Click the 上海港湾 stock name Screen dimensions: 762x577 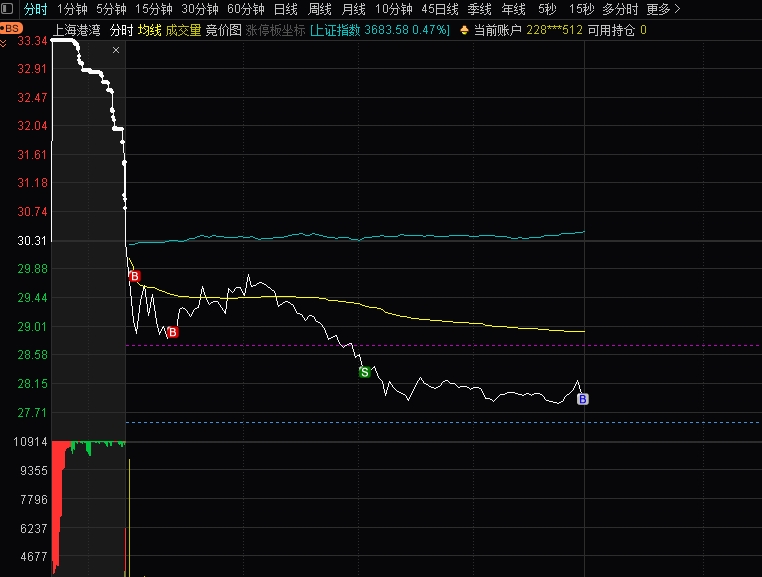[x=76, y=30]
